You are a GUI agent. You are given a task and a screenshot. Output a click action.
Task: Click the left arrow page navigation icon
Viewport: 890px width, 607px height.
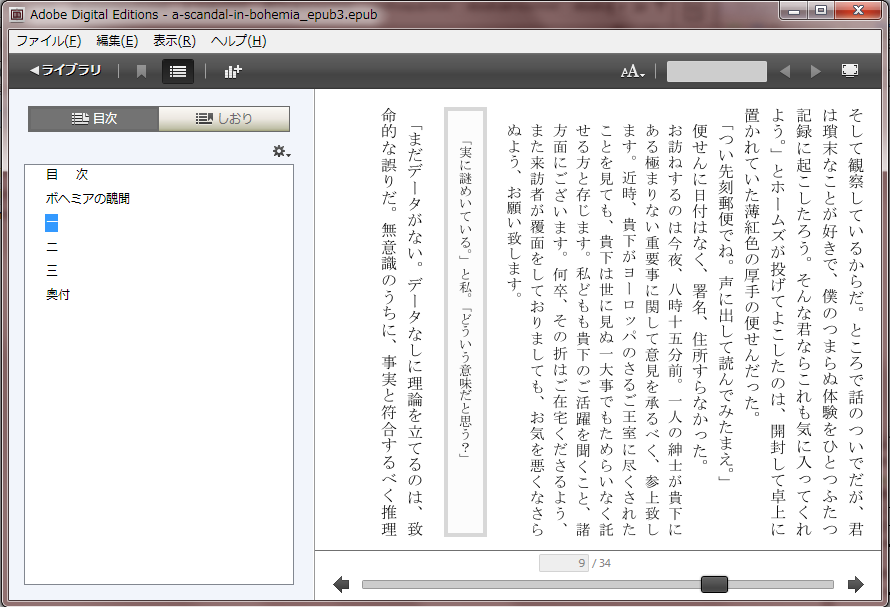pos(341,585)
